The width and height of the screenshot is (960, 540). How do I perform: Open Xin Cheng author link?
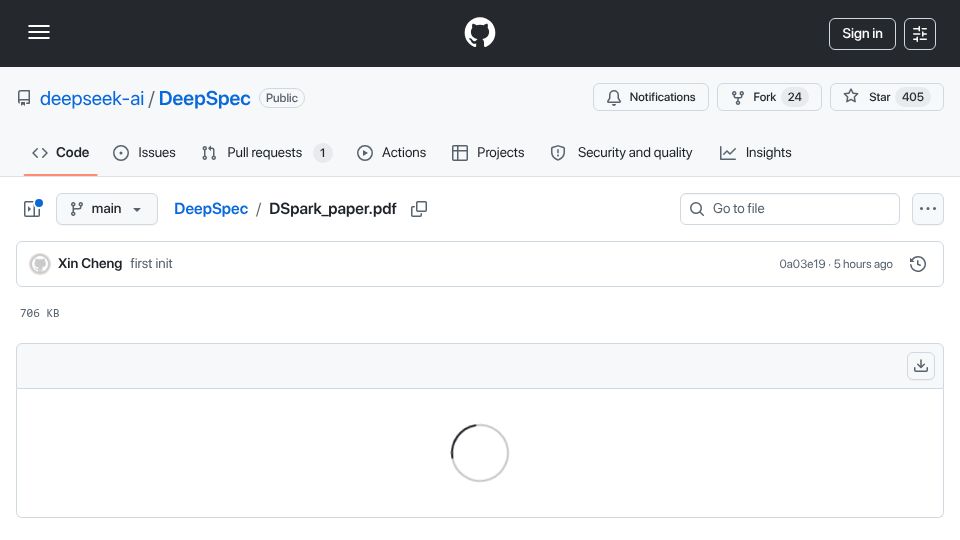90,263
